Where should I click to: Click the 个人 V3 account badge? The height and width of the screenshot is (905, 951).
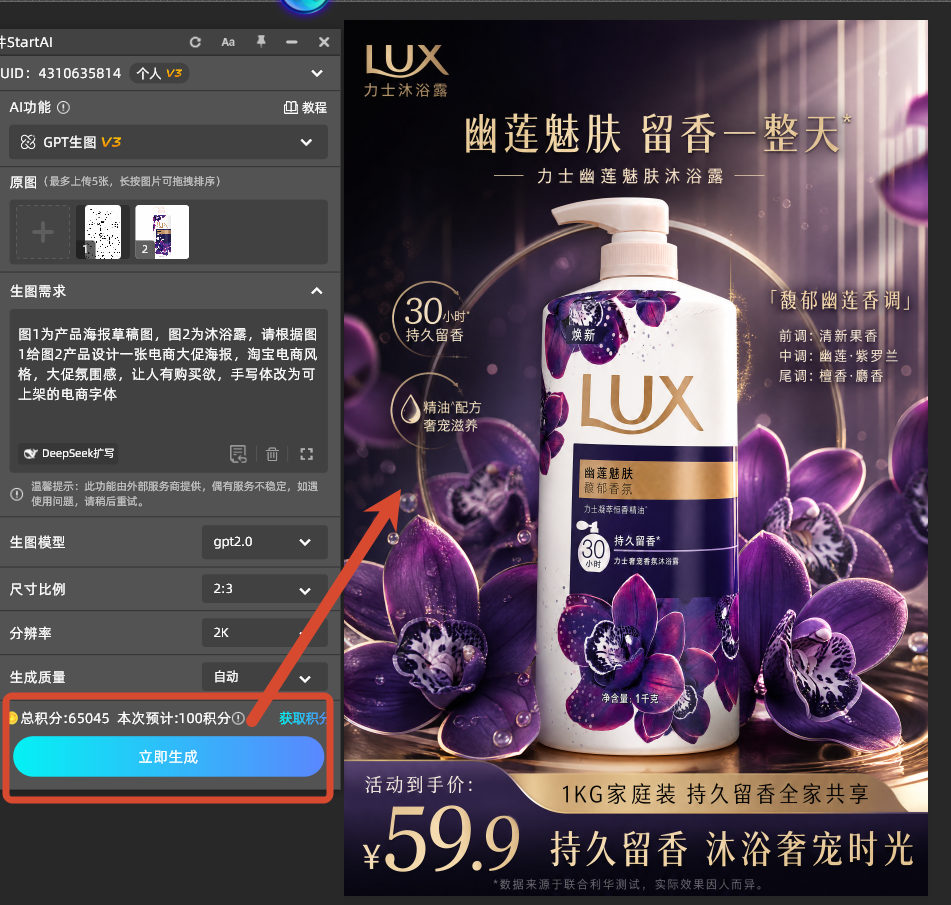pos(159,73)
